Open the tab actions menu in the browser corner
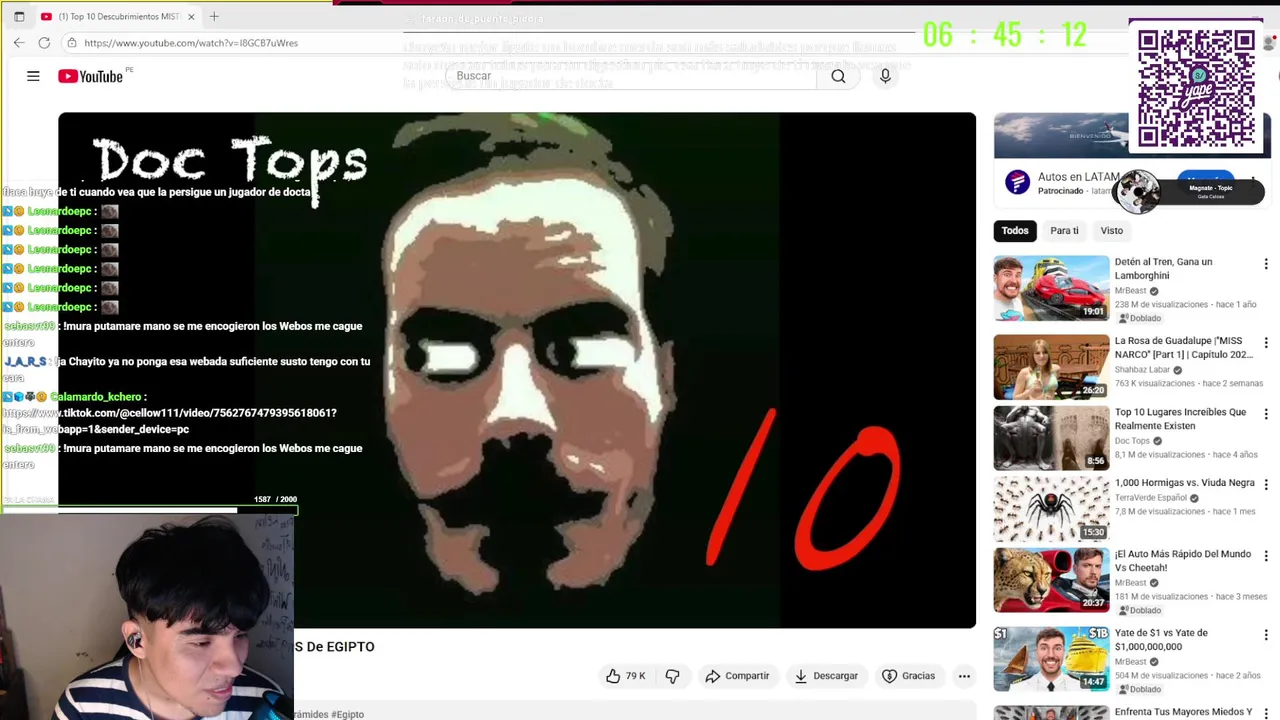This screenshot has width=1280, height=720. (18, 16)
